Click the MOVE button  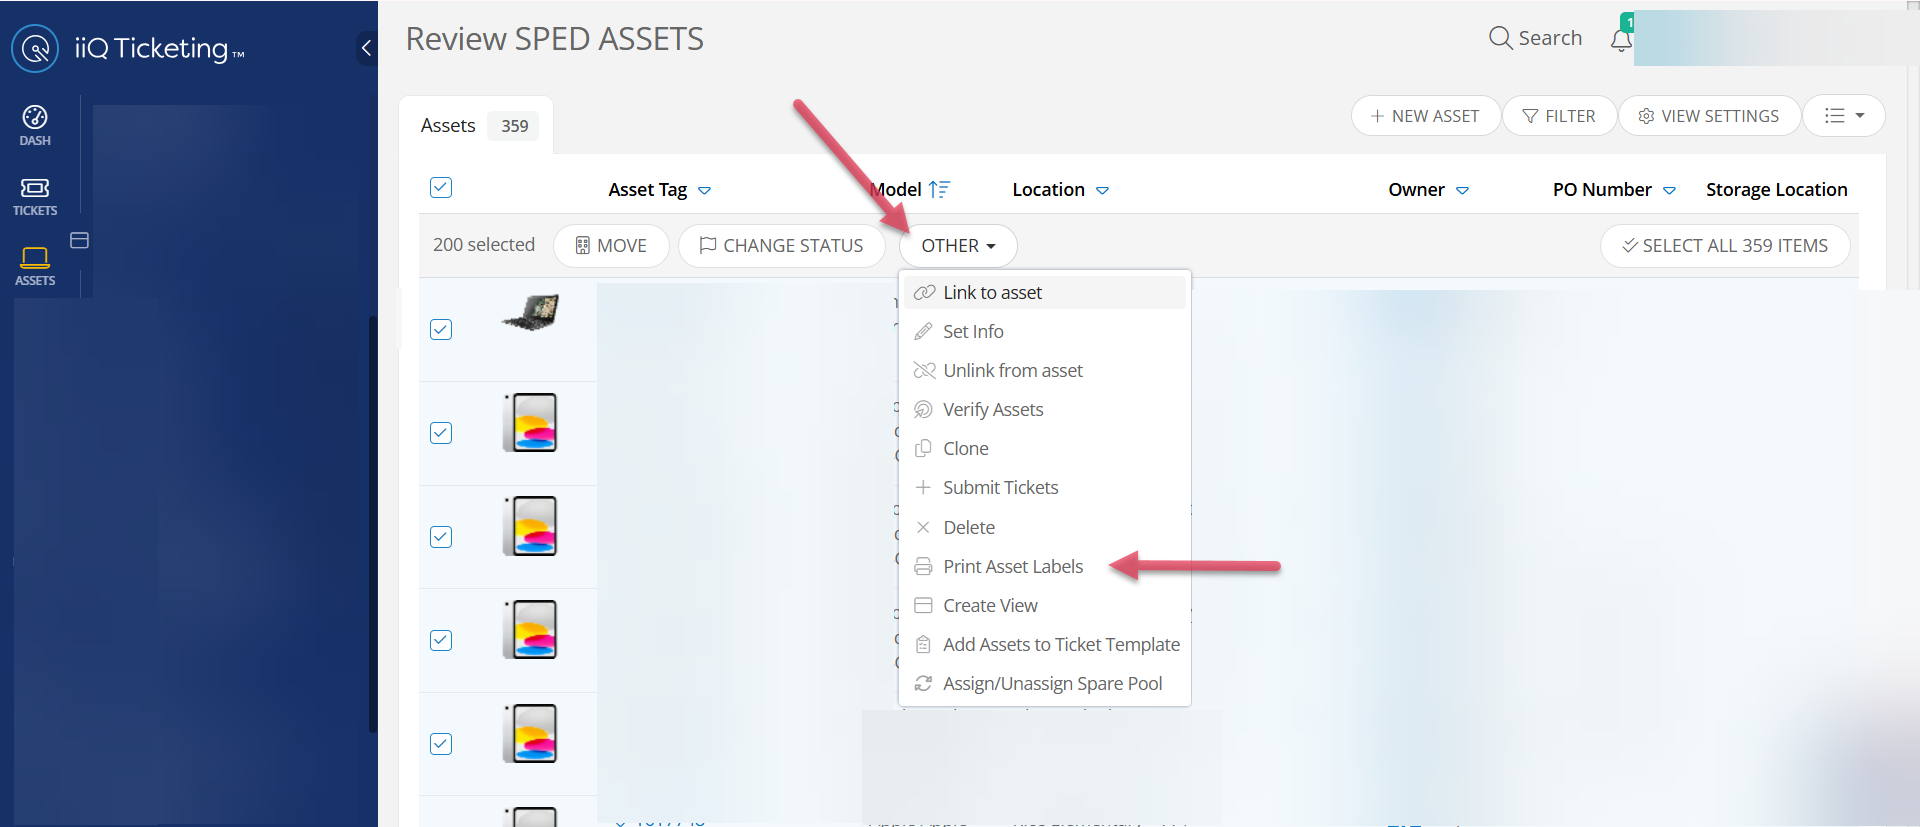point(611,246)
